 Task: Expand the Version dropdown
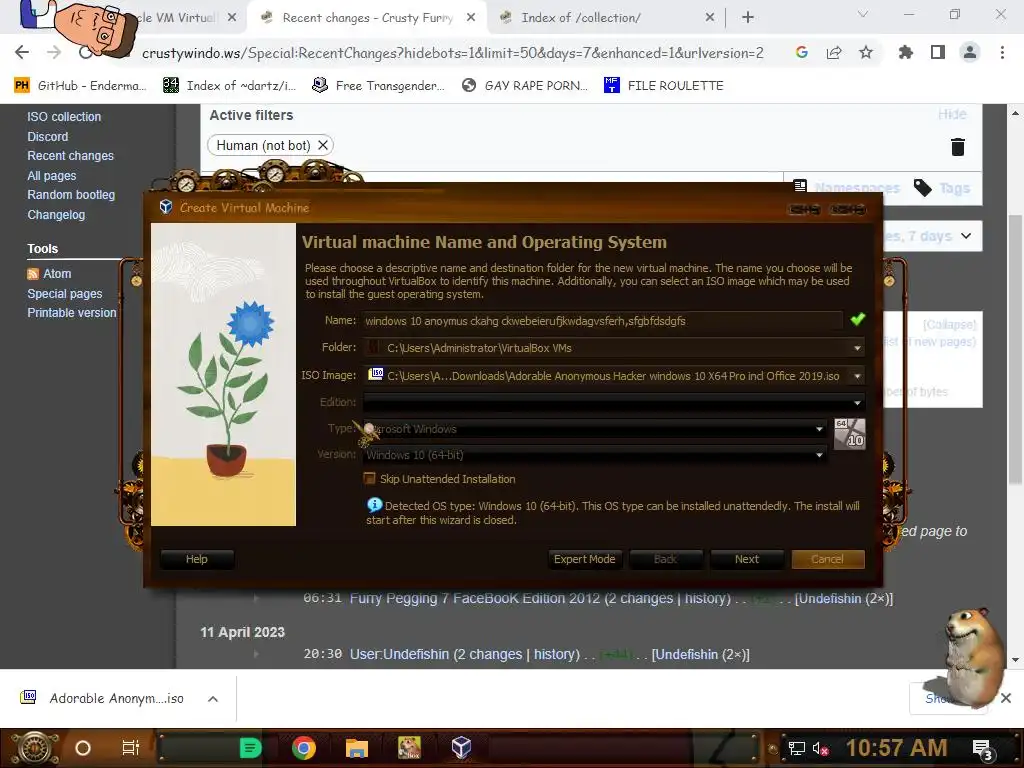(x=819, y=455)
